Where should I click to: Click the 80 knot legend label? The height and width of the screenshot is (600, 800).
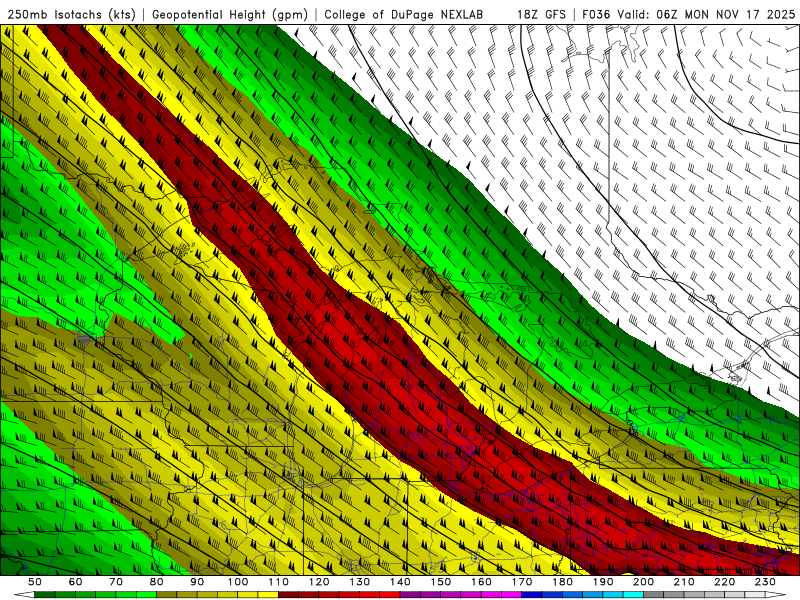(157, 582)
